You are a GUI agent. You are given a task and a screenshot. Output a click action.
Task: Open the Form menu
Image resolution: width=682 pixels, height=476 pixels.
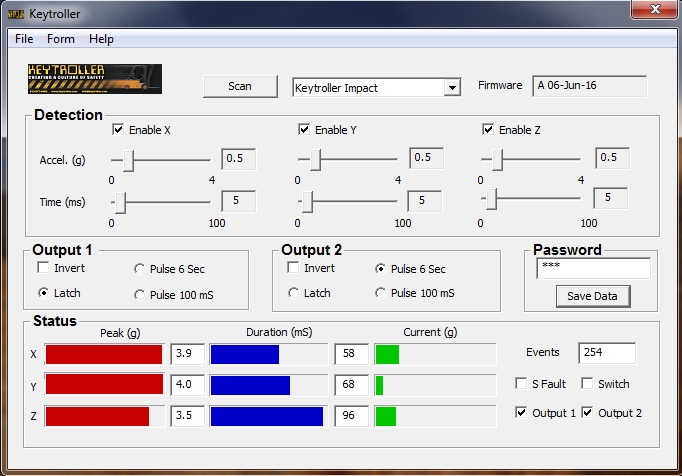coord(61,39)
